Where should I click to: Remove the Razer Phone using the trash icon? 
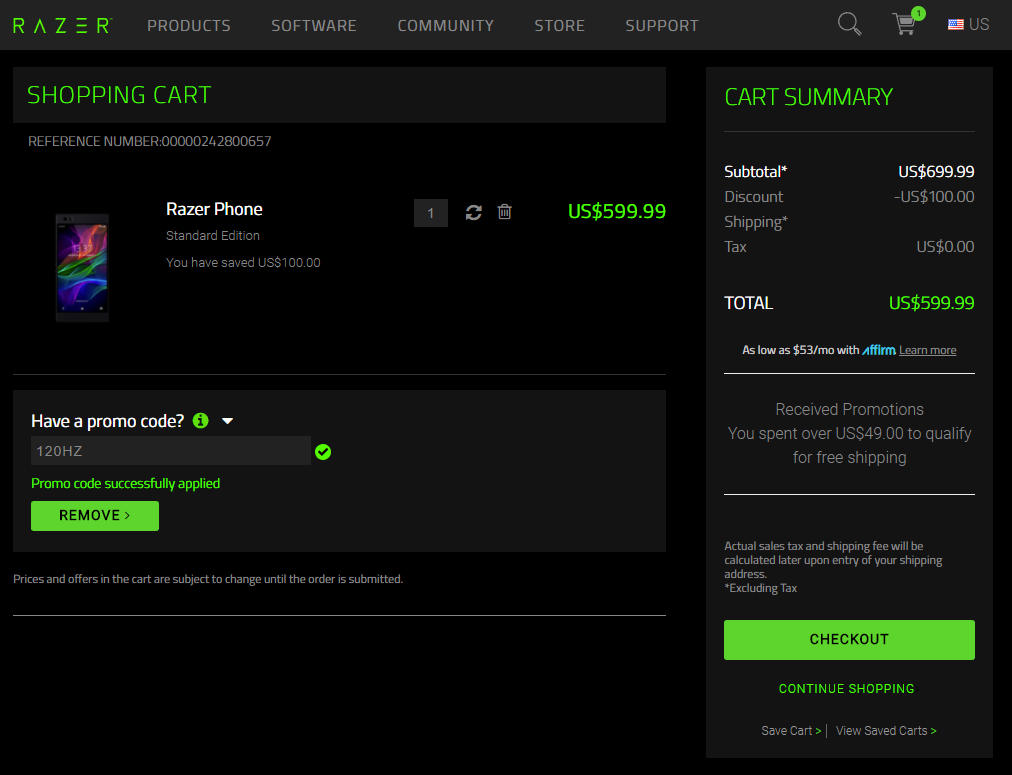(x=504, y=212)
